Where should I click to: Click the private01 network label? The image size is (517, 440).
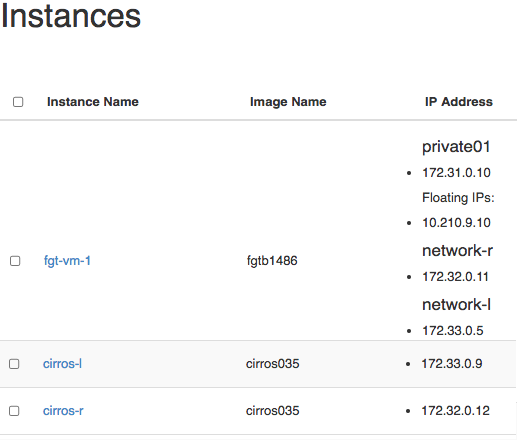coord(456,147)
